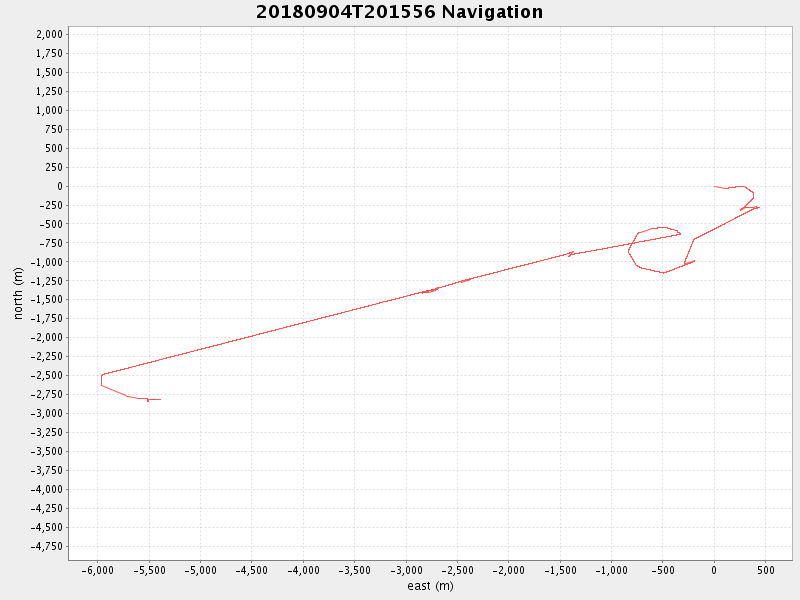800x600 pixels.
Task: Click the red track's easternmost tip
Action: tap(759, 207)
